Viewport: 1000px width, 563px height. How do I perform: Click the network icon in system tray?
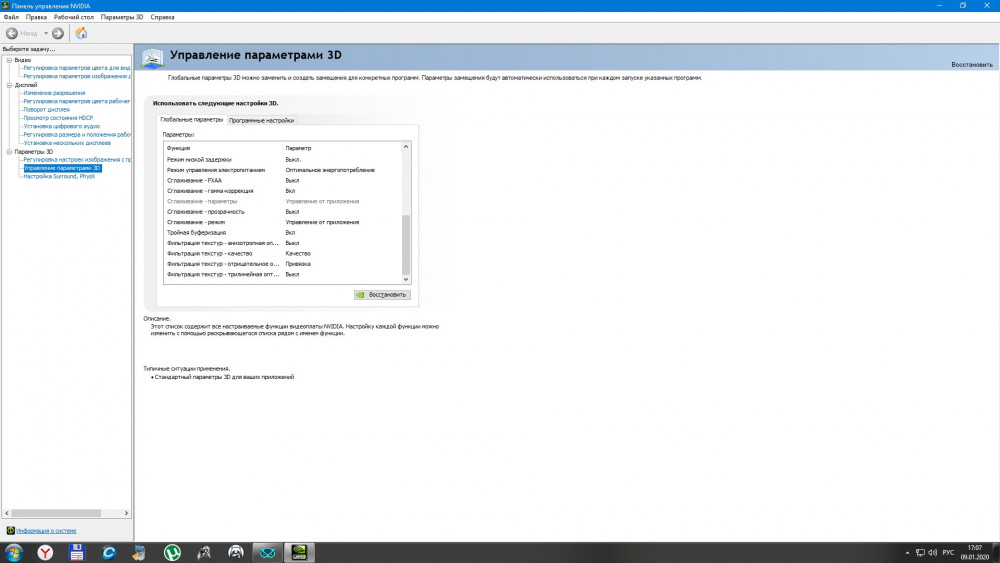click(920, 553)
